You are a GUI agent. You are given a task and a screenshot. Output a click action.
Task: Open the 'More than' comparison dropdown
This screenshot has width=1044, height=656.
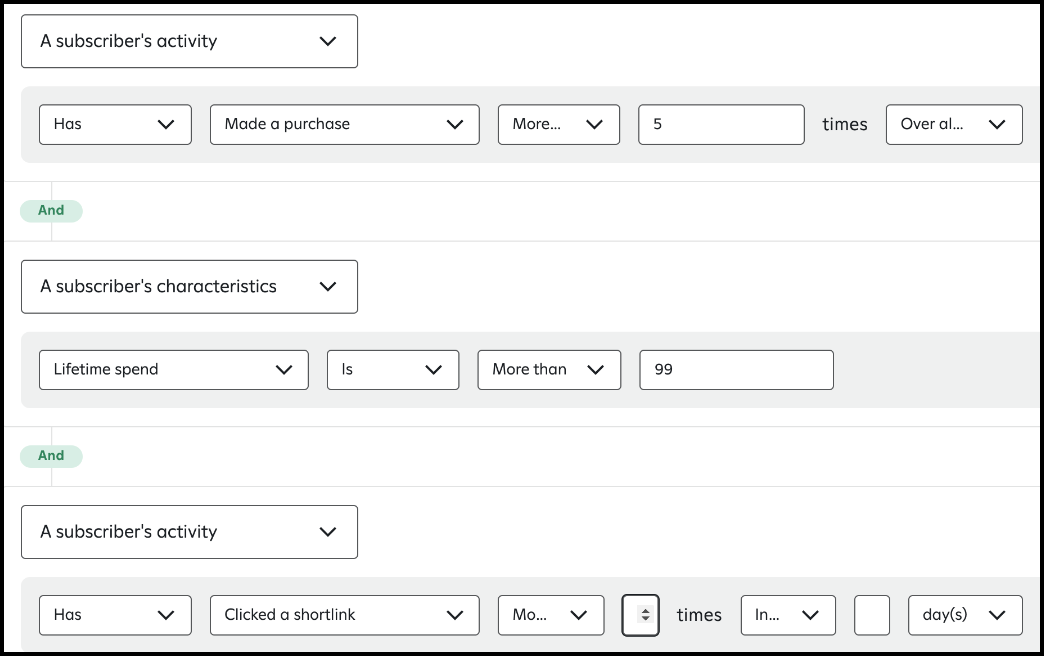click(549, 370)
